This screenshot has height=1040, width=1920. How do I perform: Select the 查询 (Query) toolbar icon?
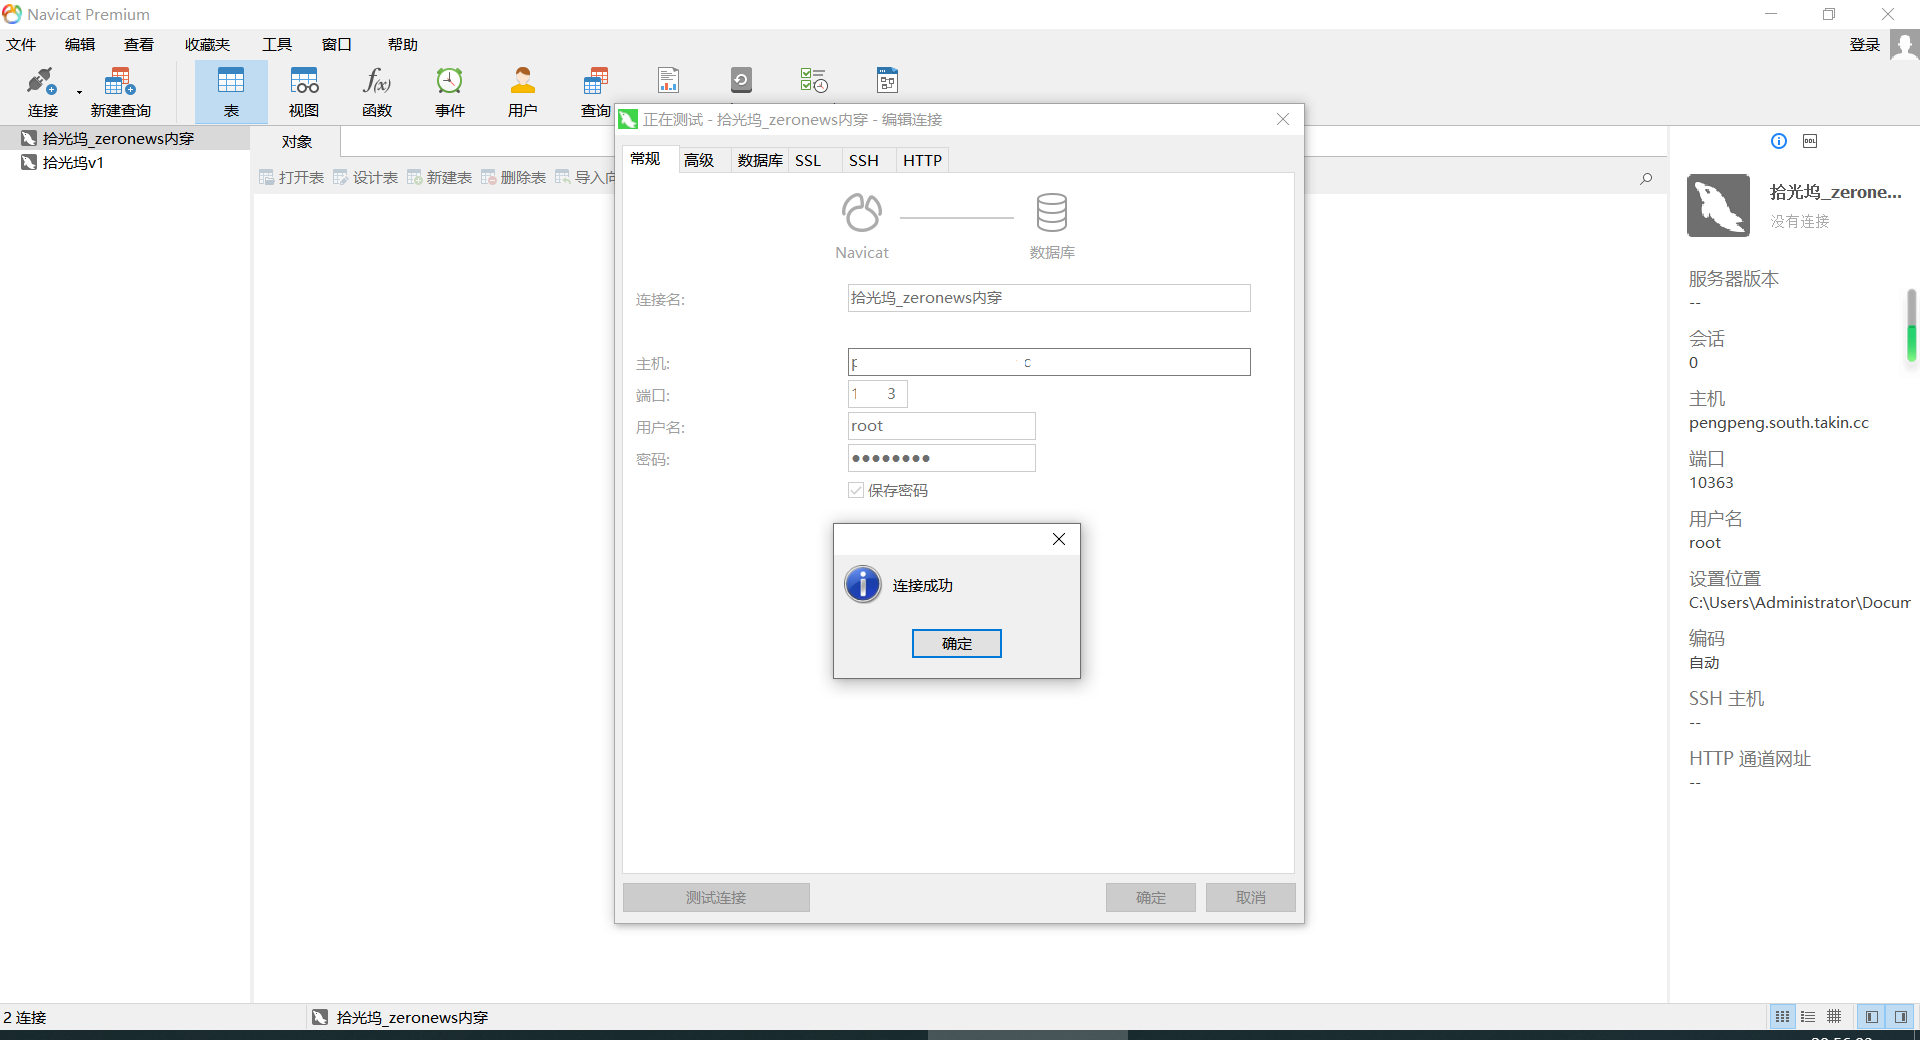pos(596,91)
